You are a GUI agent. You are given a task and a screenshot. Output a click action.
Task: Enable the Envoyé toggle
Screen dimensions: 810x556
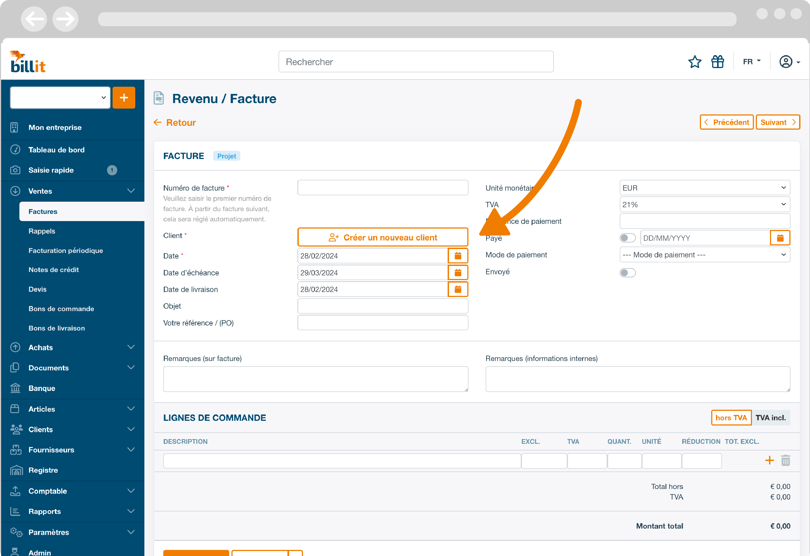627,272
